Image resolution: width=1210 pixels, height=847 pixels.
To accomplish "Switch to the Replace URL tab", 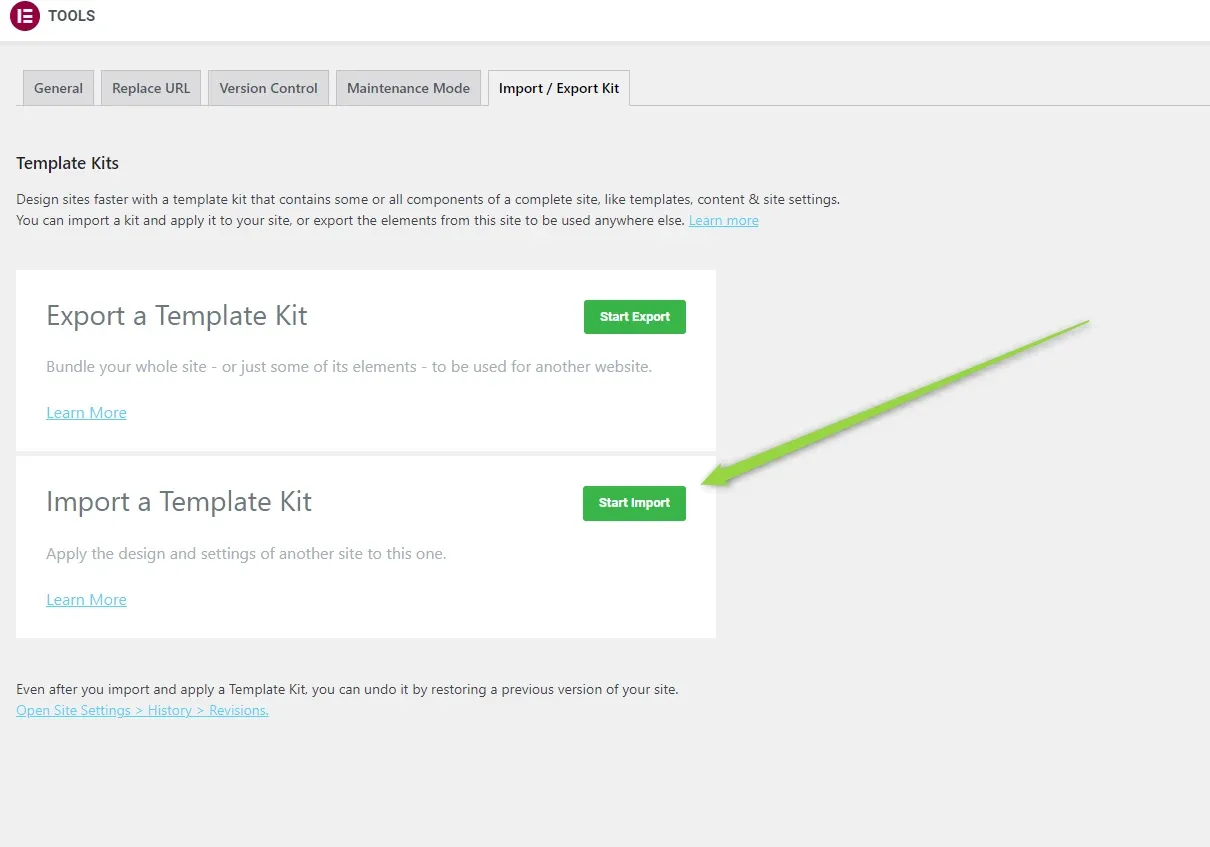I will (151, 88).
